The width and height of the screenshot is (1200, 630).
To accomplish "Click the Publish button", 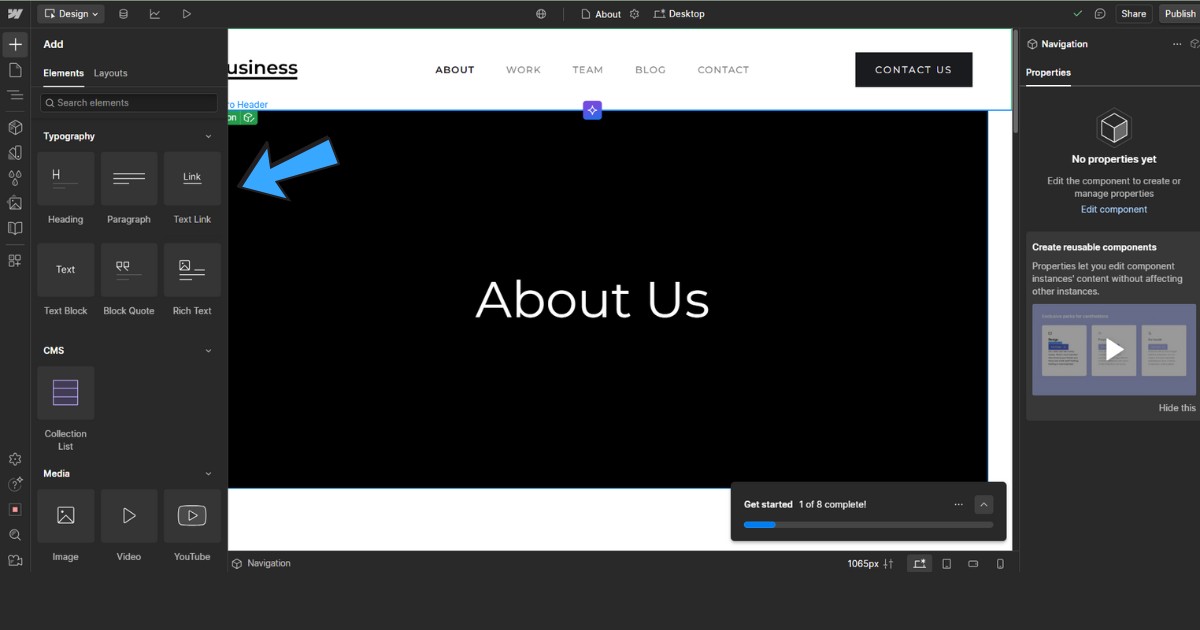I will pos(1179,14).
